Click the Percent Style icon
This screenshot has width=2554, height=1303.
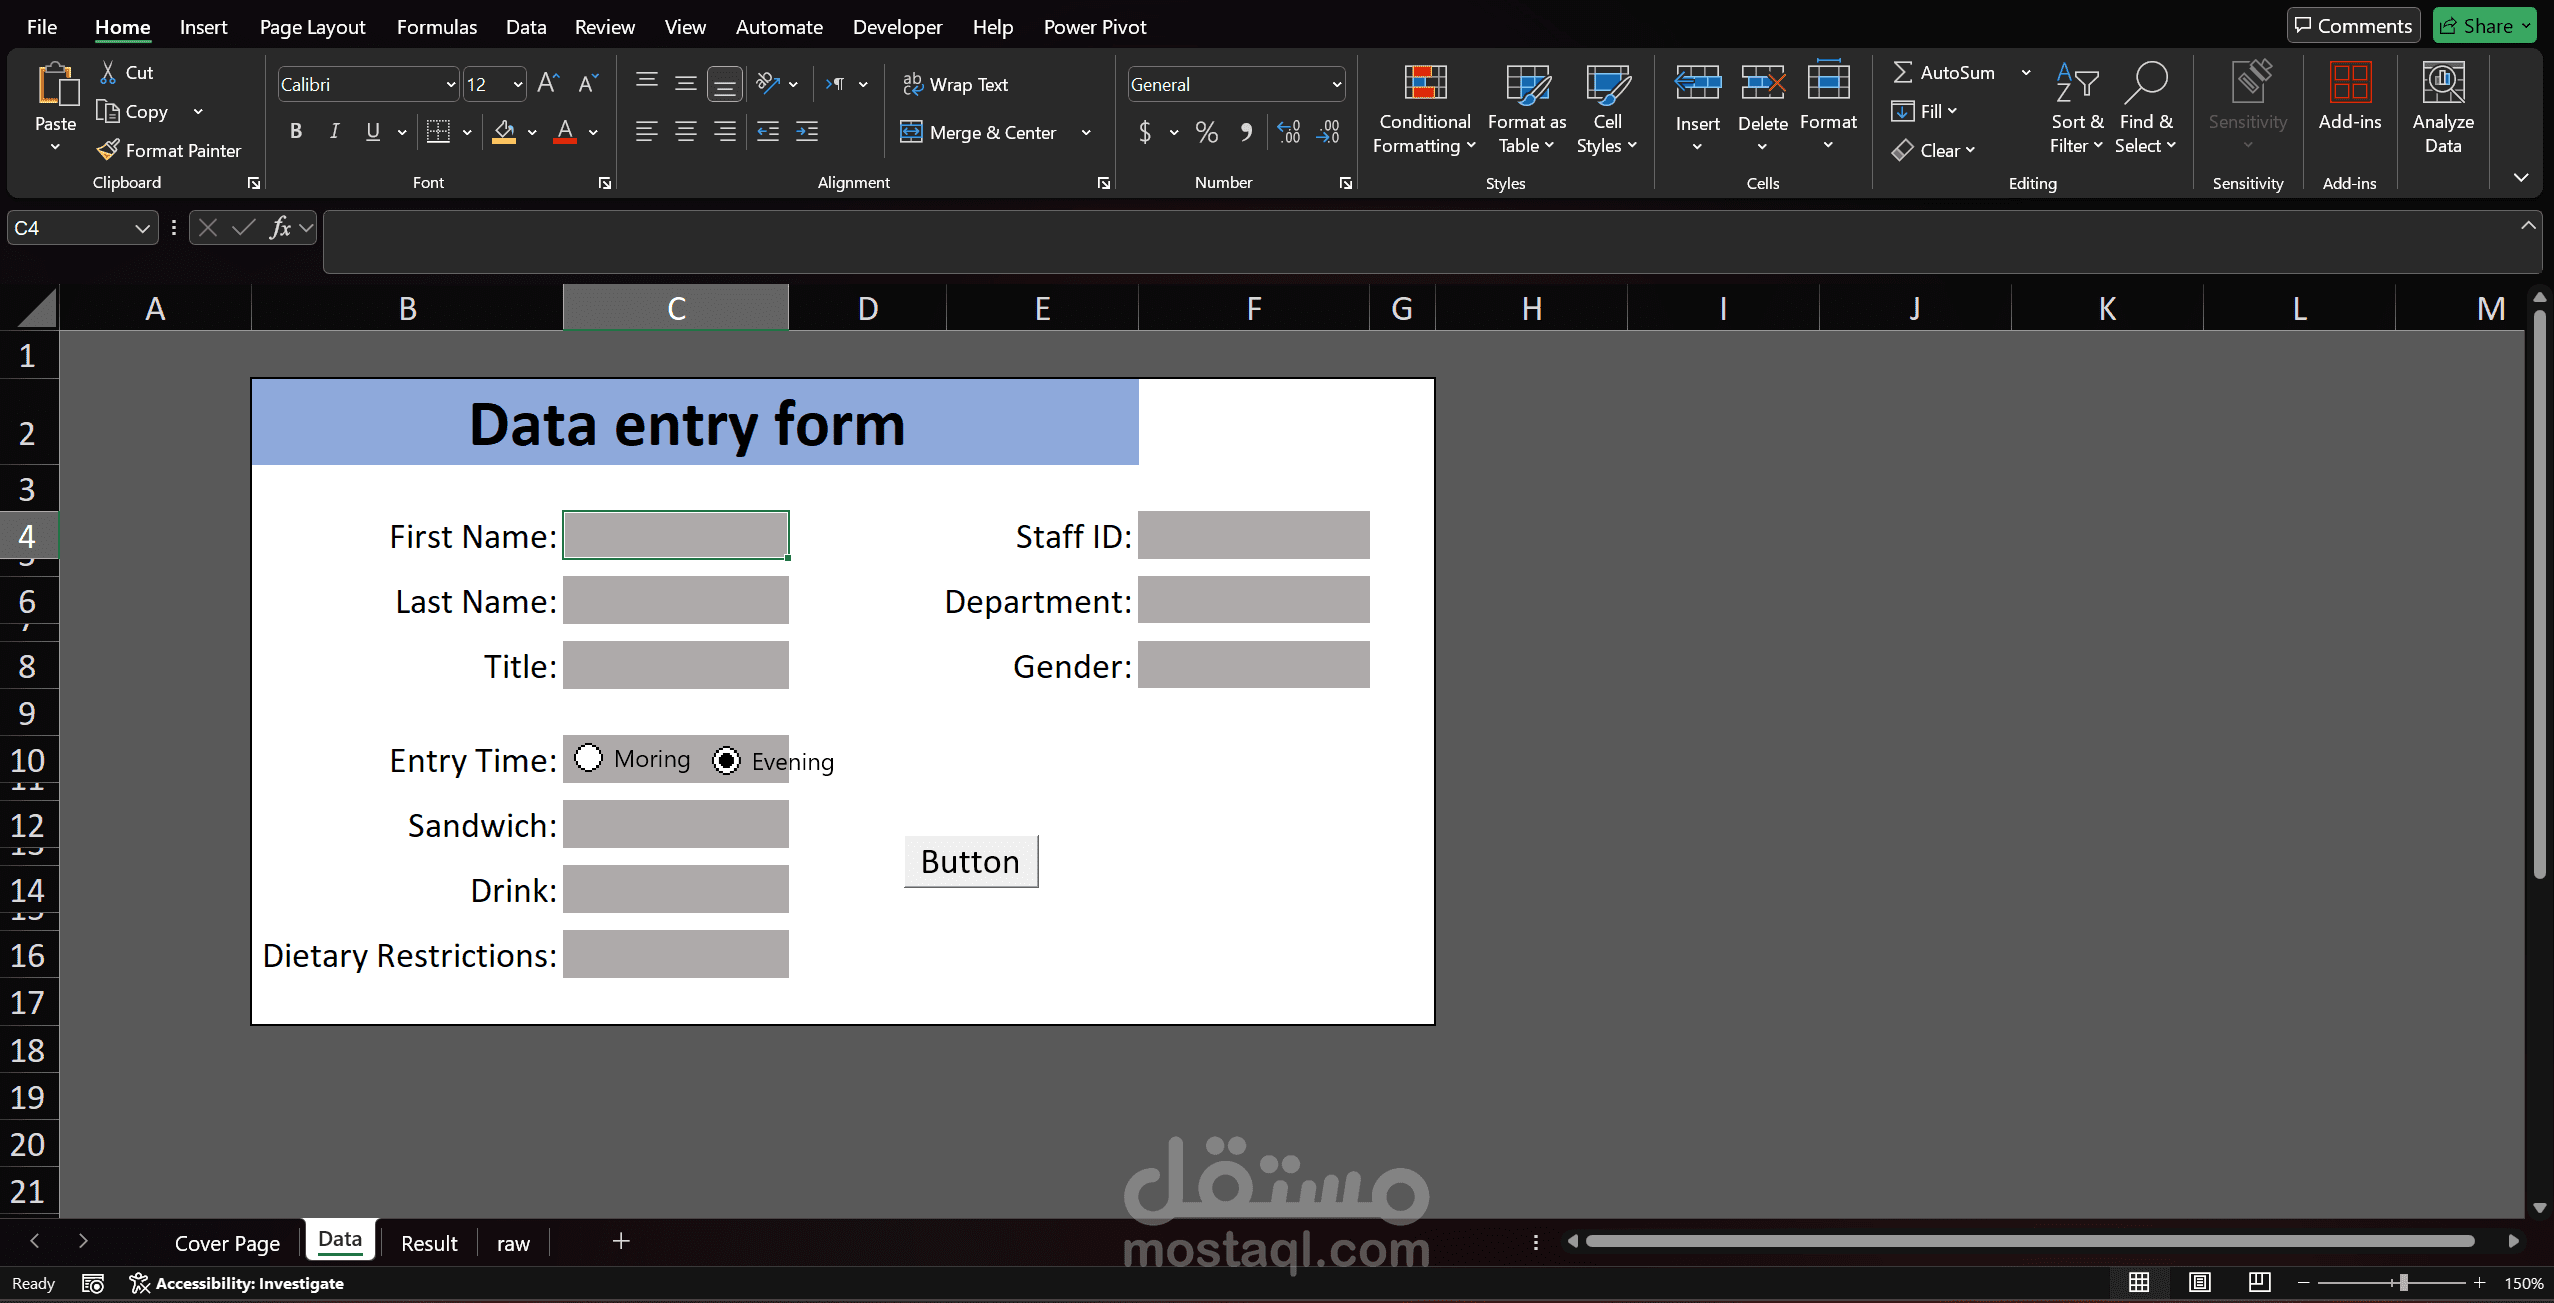(x=1207, y=132)
